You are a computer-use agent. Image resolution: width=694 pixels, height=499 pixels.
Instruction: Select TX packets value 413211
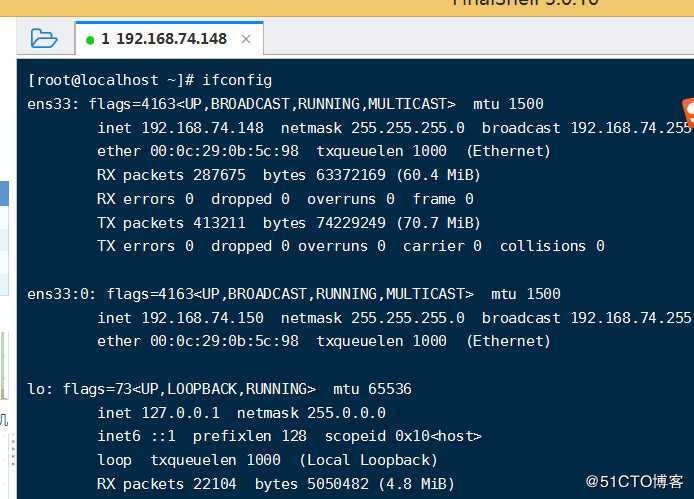[x=219, y=223]
